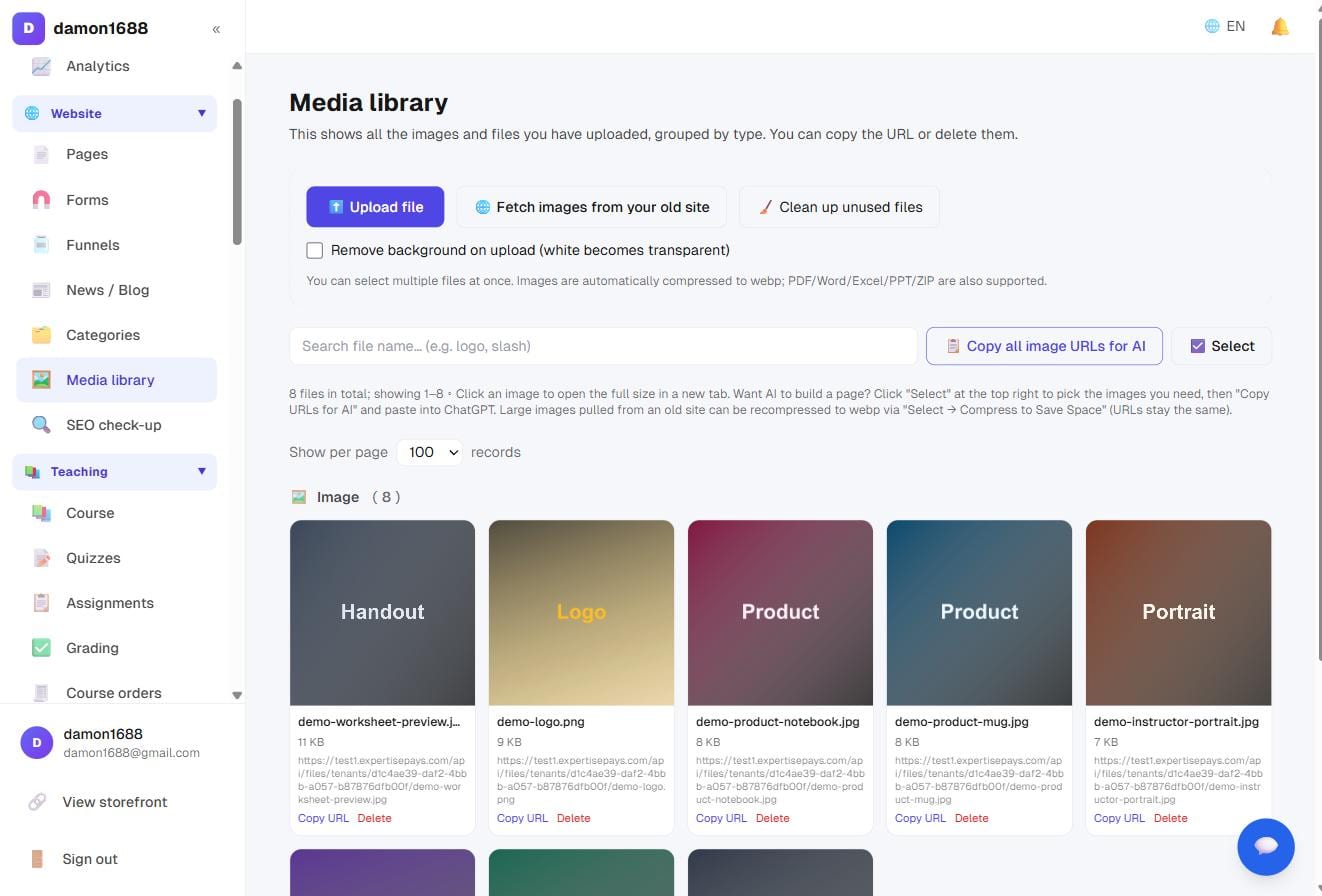The width and height of the screenshot is (1322, 896).
Task: Click the Course icon in sidebar
Action: (41, 513)
